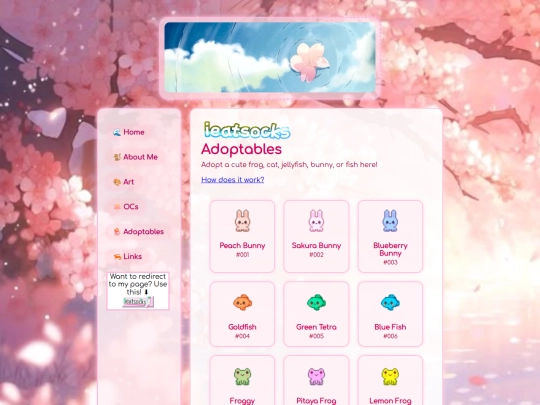Click the wave icon beside Home
The image size is (540, 405).
tap(117, 132)
